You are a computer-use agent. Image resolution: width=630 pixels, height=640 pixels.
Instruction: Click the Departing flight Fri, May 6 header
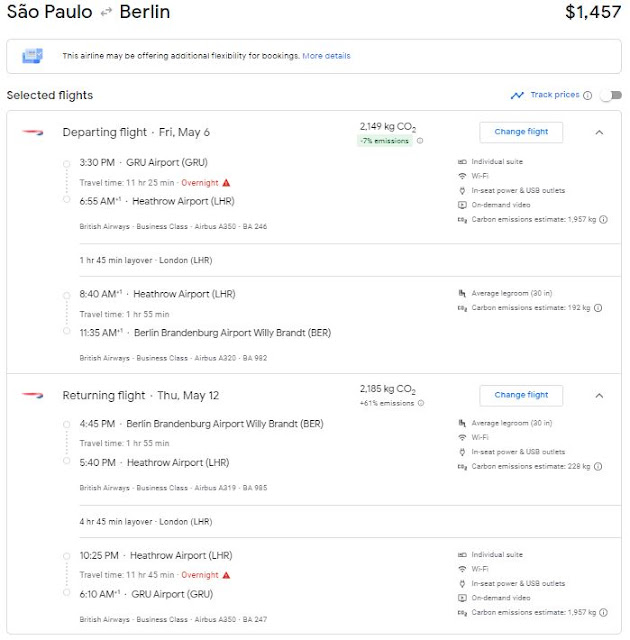click(x=136, y=132)
